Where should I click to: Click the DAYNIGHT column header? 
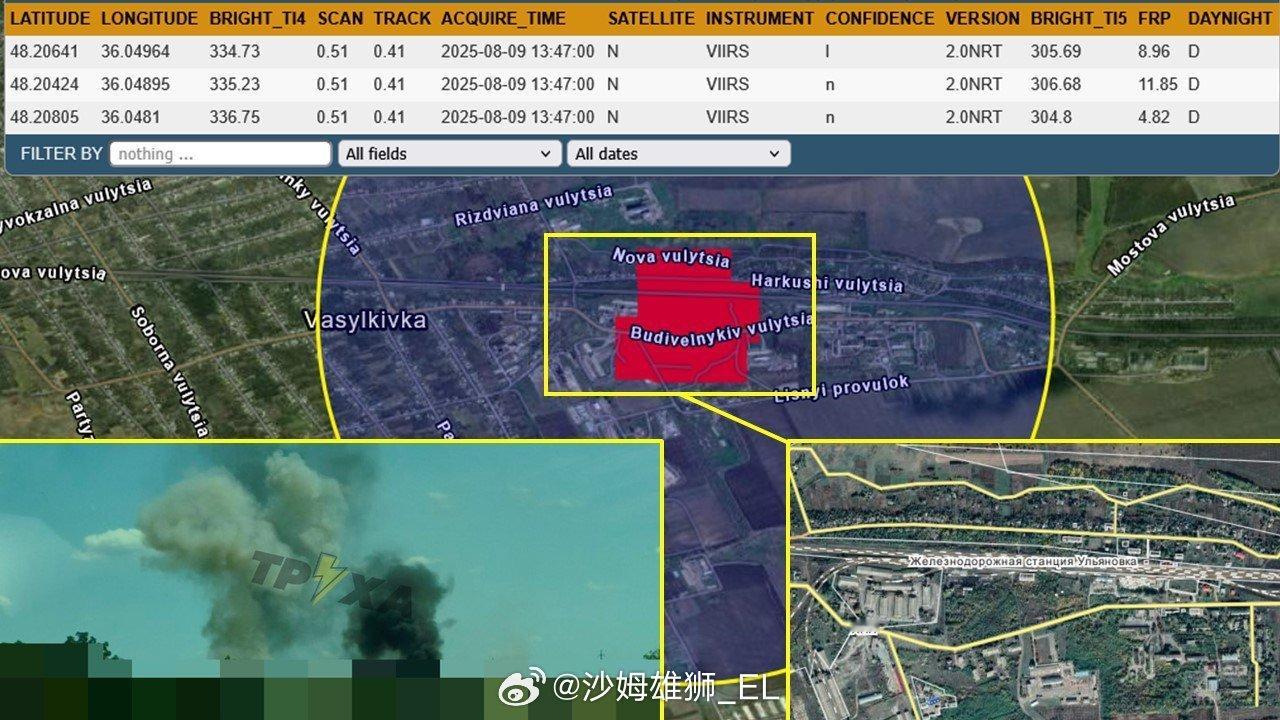(1230, 18)
